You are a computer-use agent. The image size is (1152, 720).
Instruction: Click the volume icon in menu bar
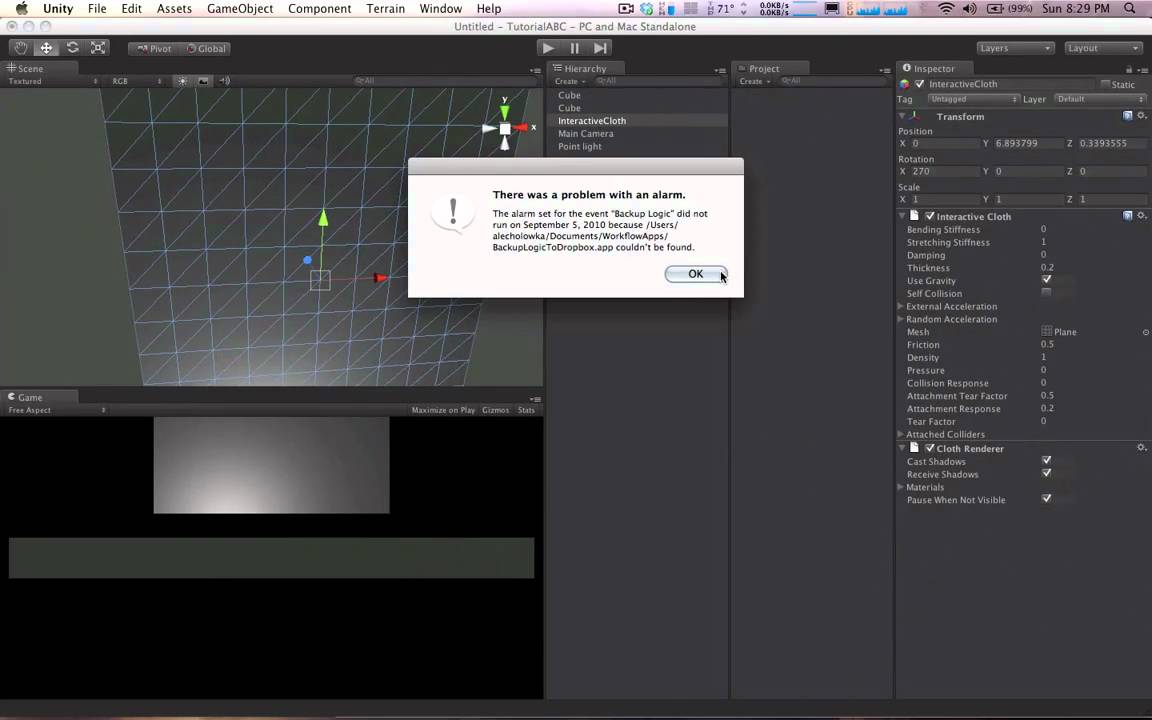(x=970, y=9)
